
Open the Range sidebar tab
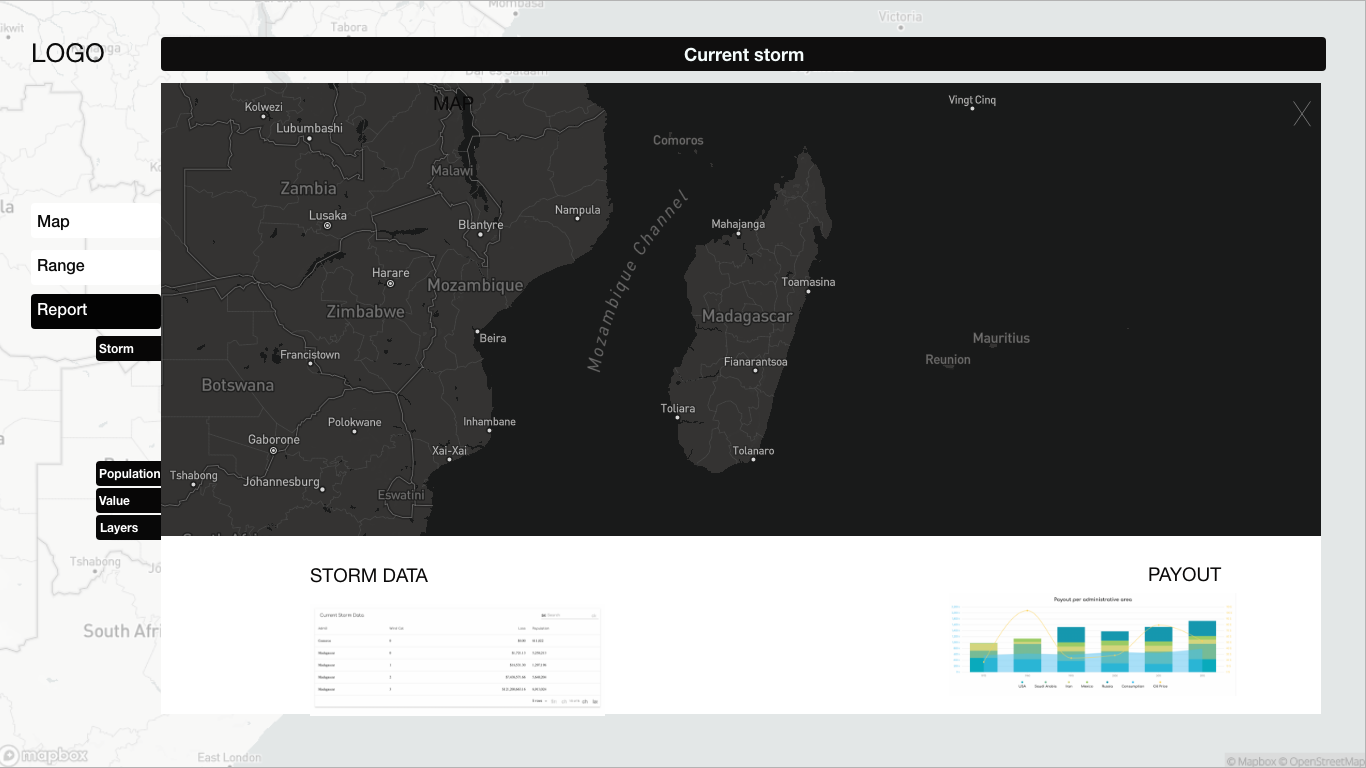[96, 265]
